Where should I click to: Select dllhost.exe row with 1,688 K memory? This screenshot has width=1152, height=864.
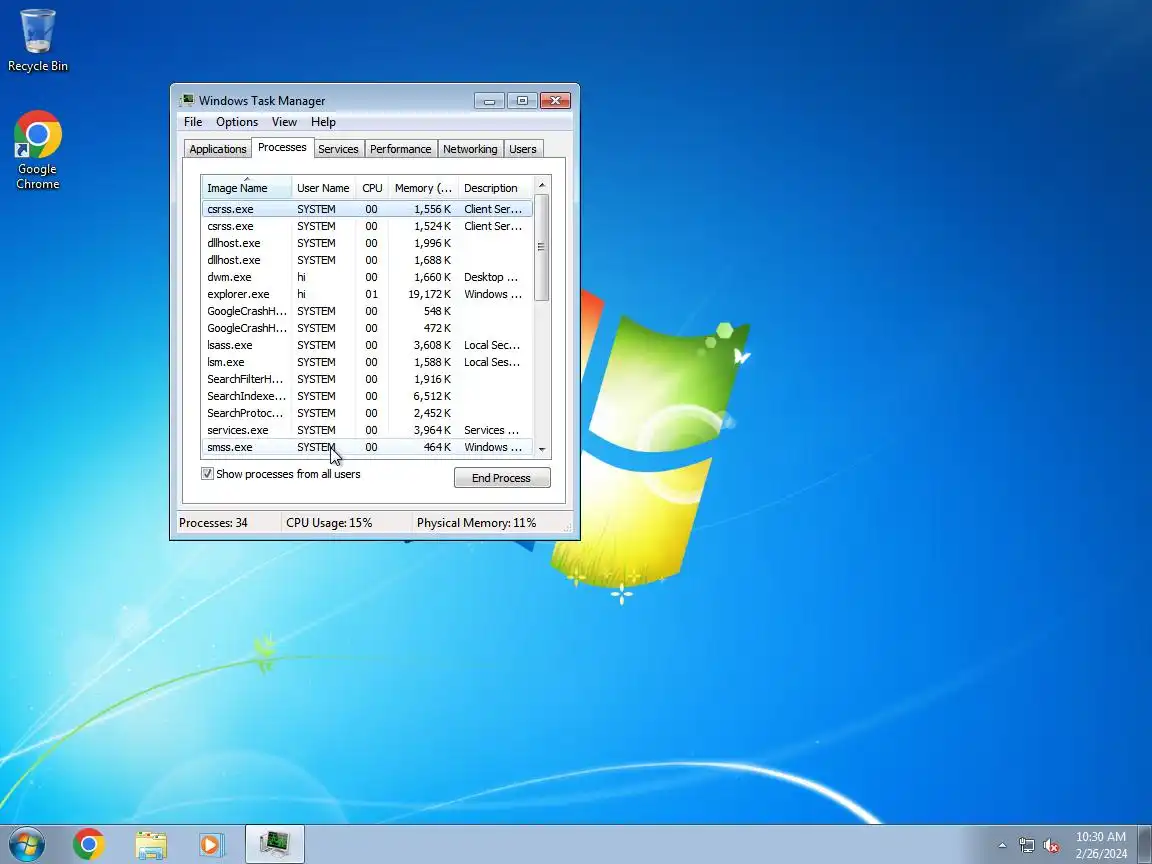point(367,260)
